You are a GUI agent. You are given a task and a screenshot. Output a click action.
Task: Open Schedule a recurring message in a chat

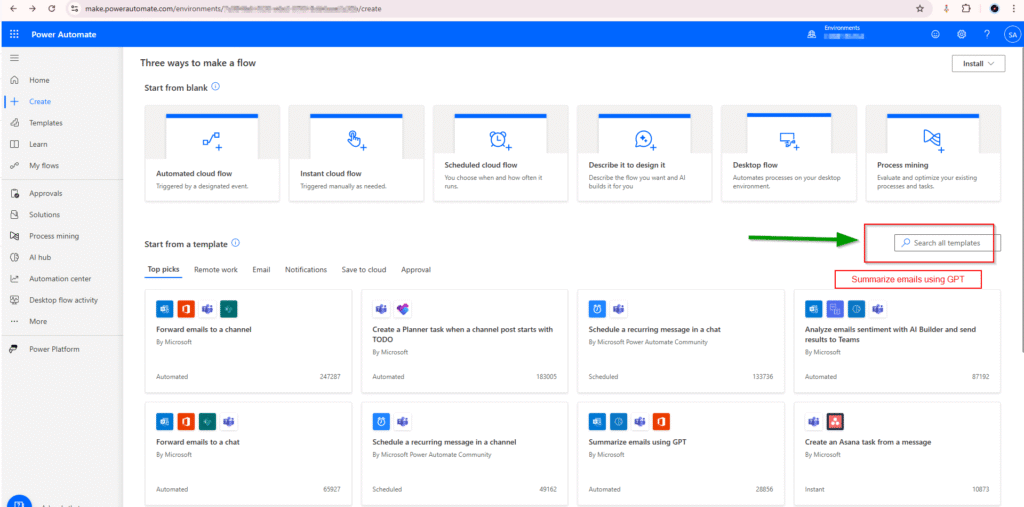(x=681, y=341)
